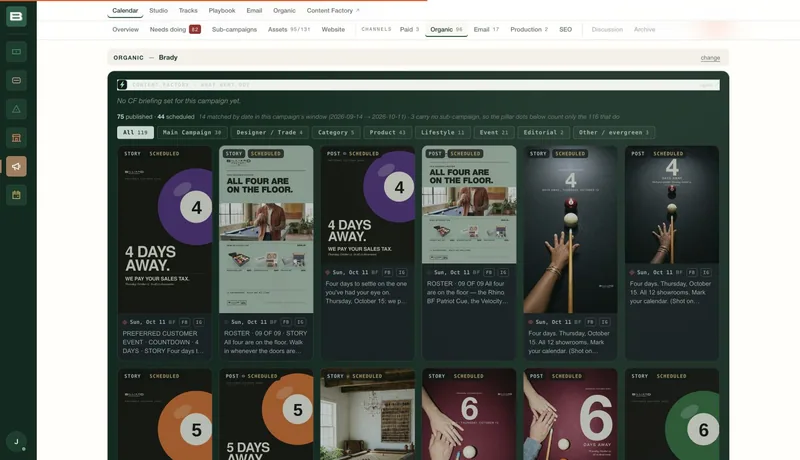This screenshot has width=800, height=460.
Task: Filter by Category 5
Action: (x=336, y=133)
